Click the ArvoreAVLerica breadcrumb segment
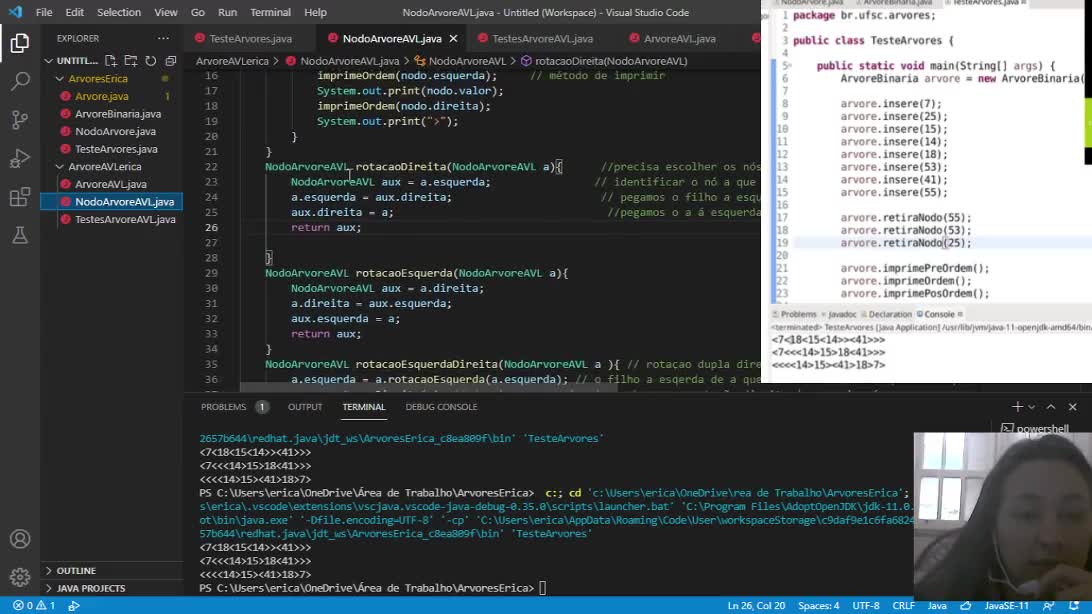This screenshot has height=614, width=1092. 232,61
